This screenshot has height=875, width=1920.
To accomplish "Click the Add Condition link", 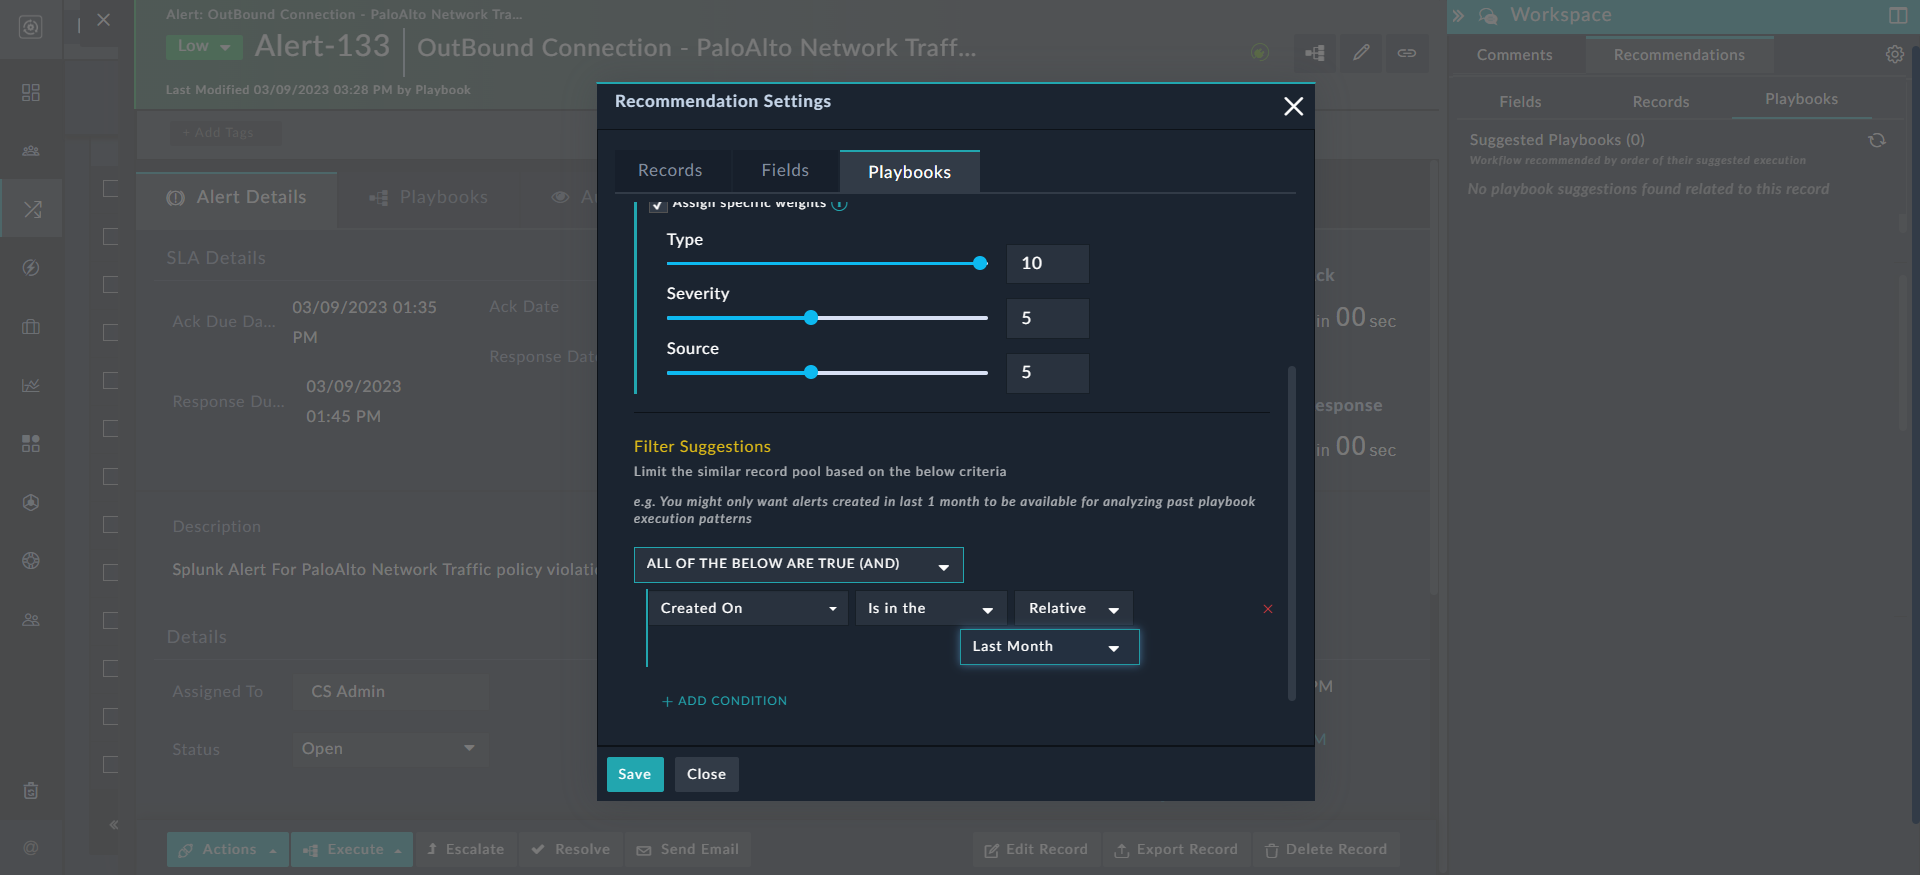I will (x=725, y=701).
